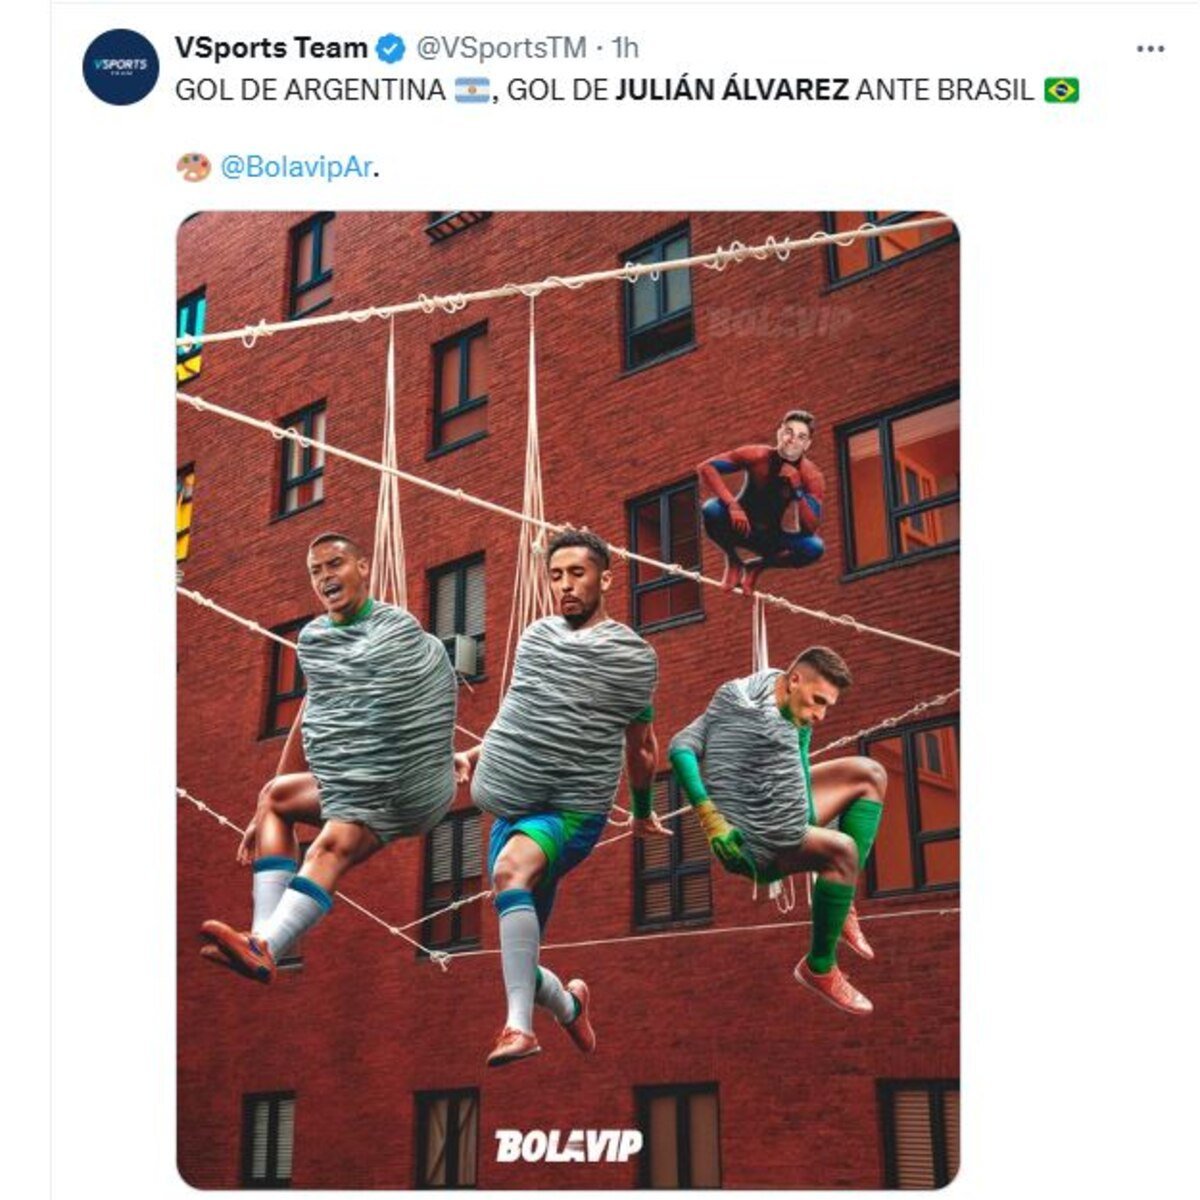Open the VSports Team profile avatar
The height and width of the screenshot is (1200, 1200).
(x=120, y=67)
